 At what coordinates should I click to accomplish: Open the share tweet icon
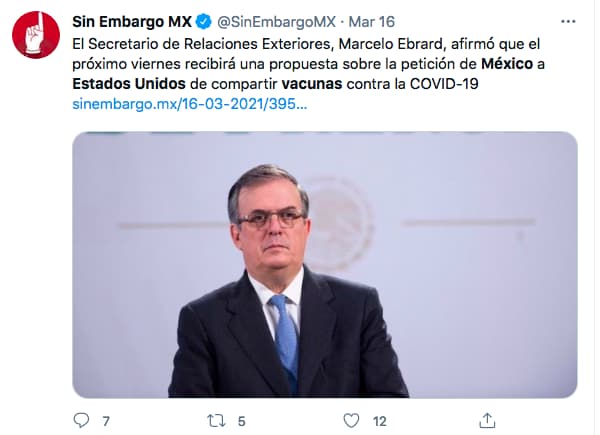487,420
